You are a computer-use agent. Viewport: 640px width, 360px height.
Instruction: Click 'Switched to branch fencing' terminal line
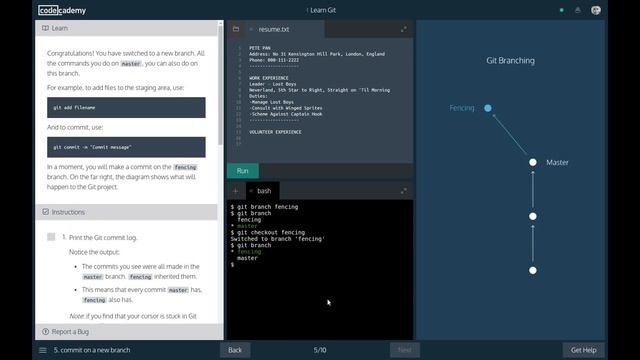pos(278,239)
